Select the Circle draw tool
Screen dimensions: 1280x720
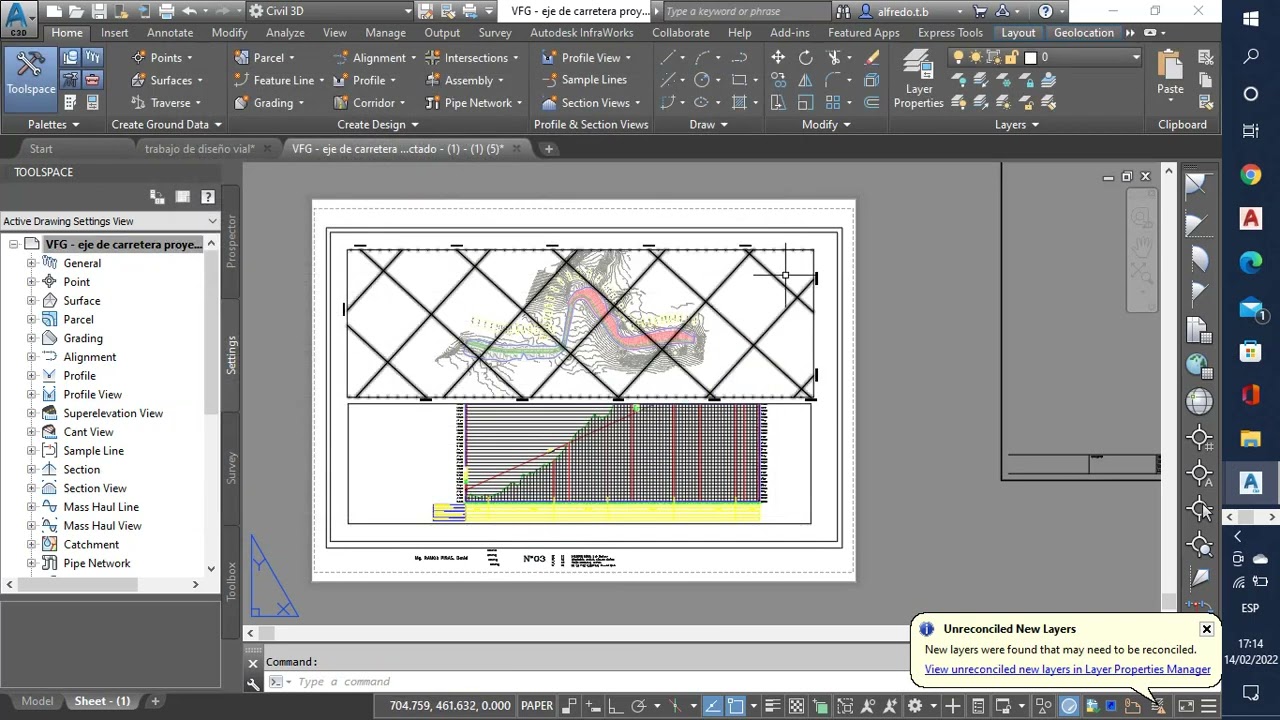[x=702, y=80]
